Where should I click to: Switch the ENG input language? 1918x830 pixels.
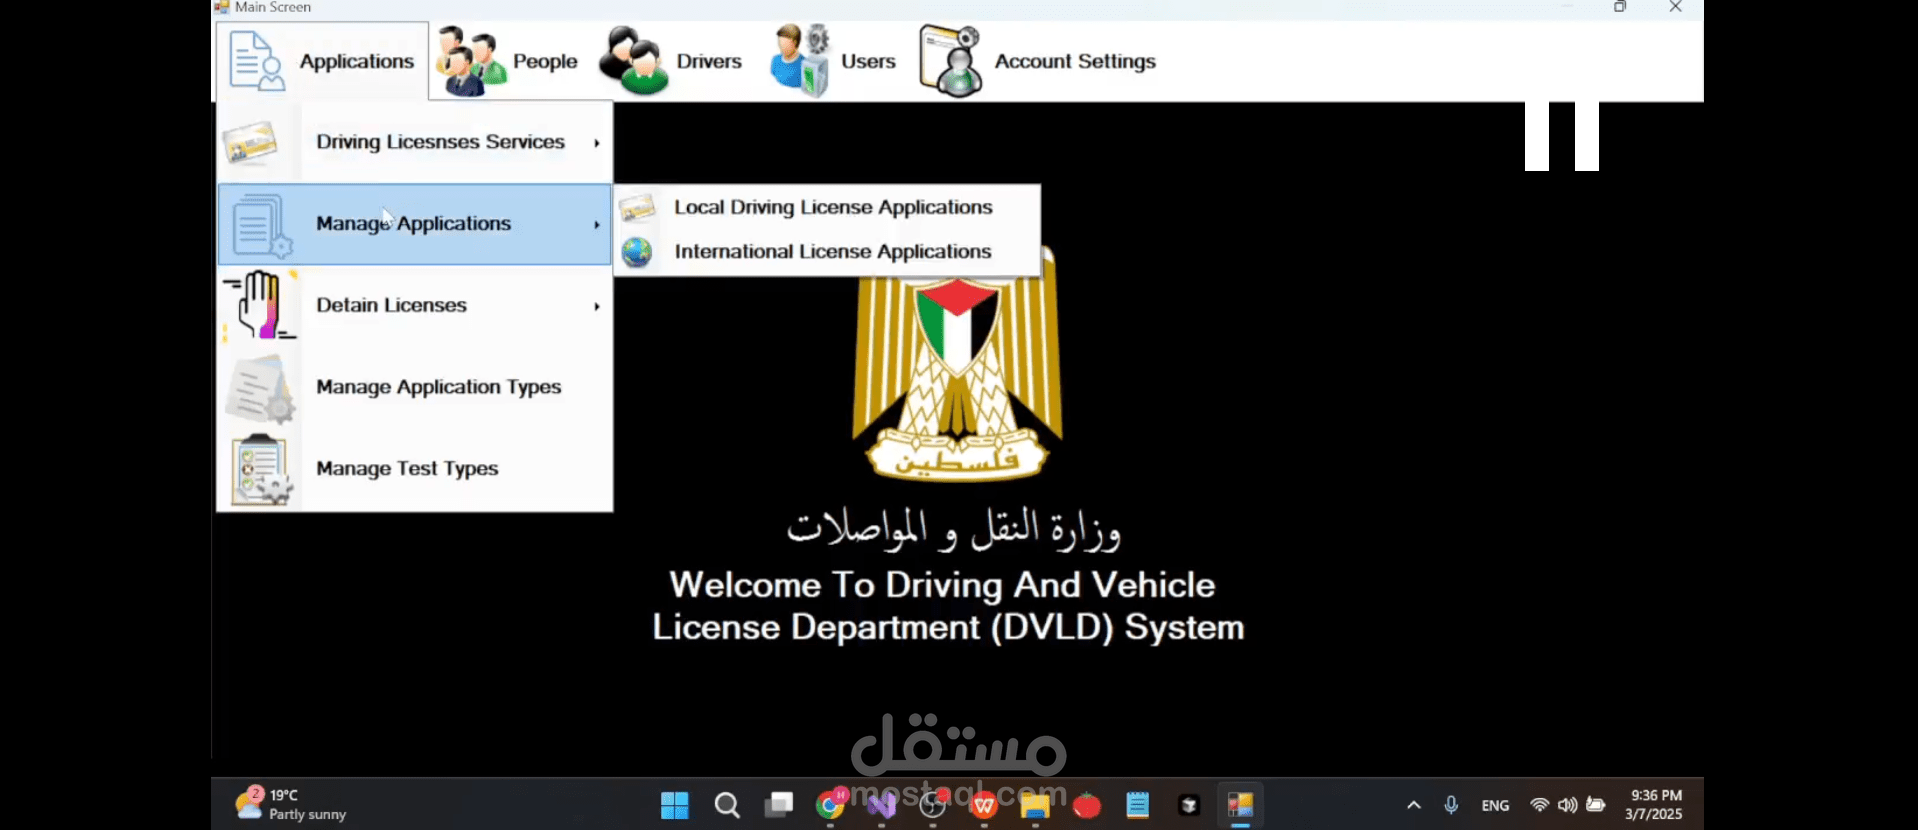click(x=1496, y=805)
